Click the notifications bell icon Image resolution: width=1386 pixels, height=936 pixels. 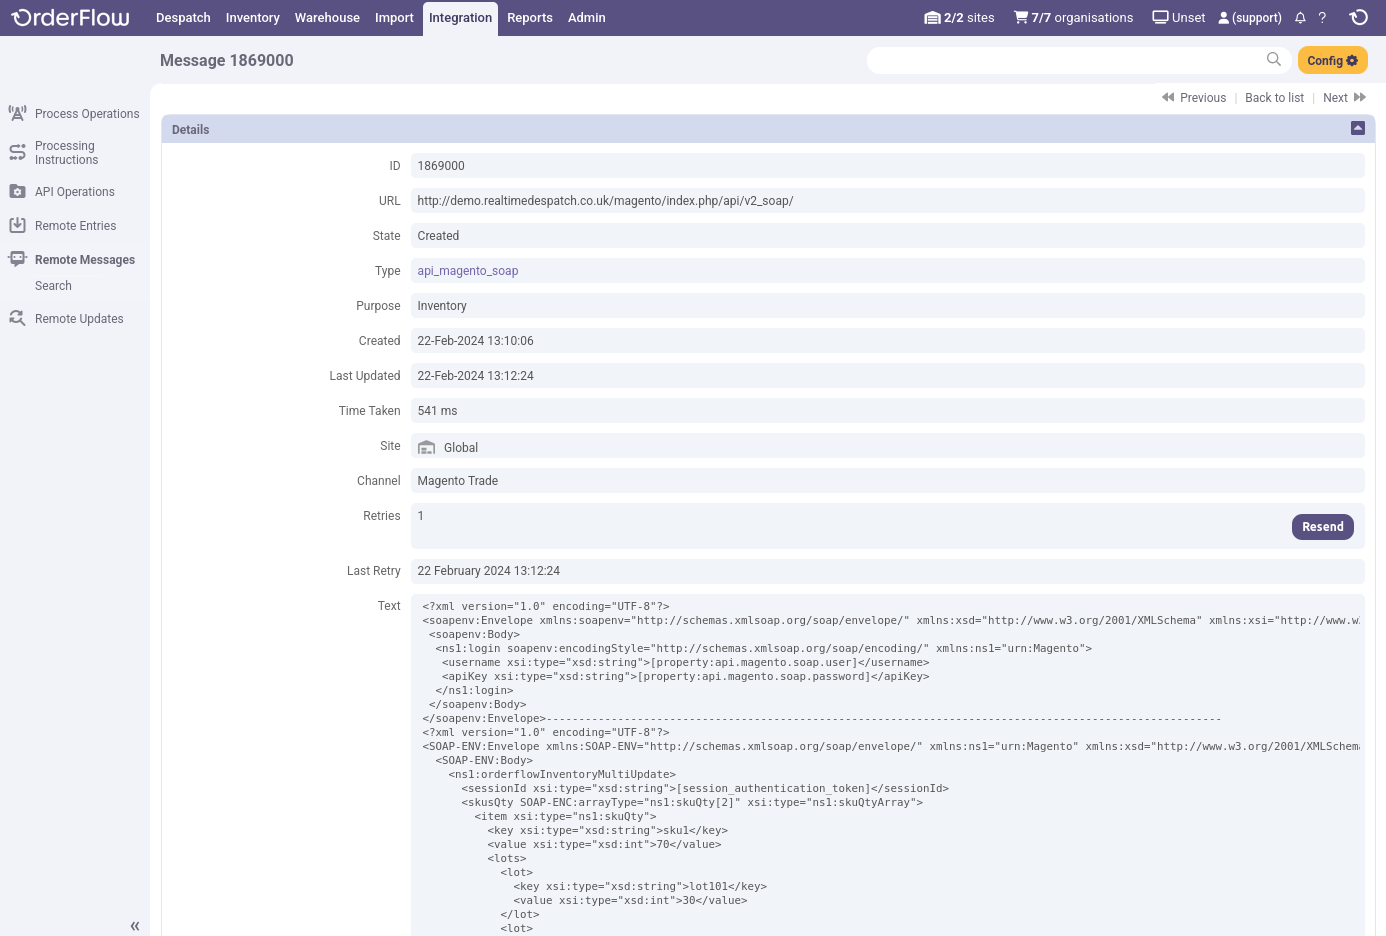(1300, 18)
